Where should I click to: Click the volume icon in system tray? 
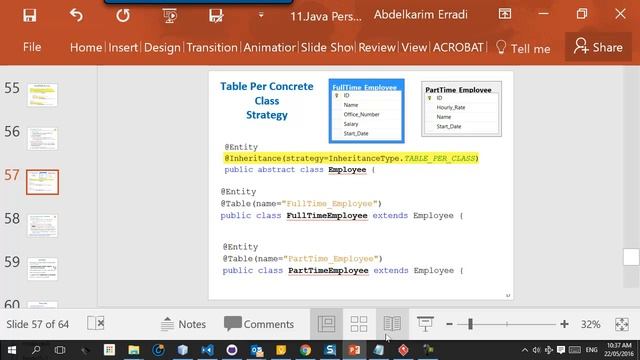536,350
